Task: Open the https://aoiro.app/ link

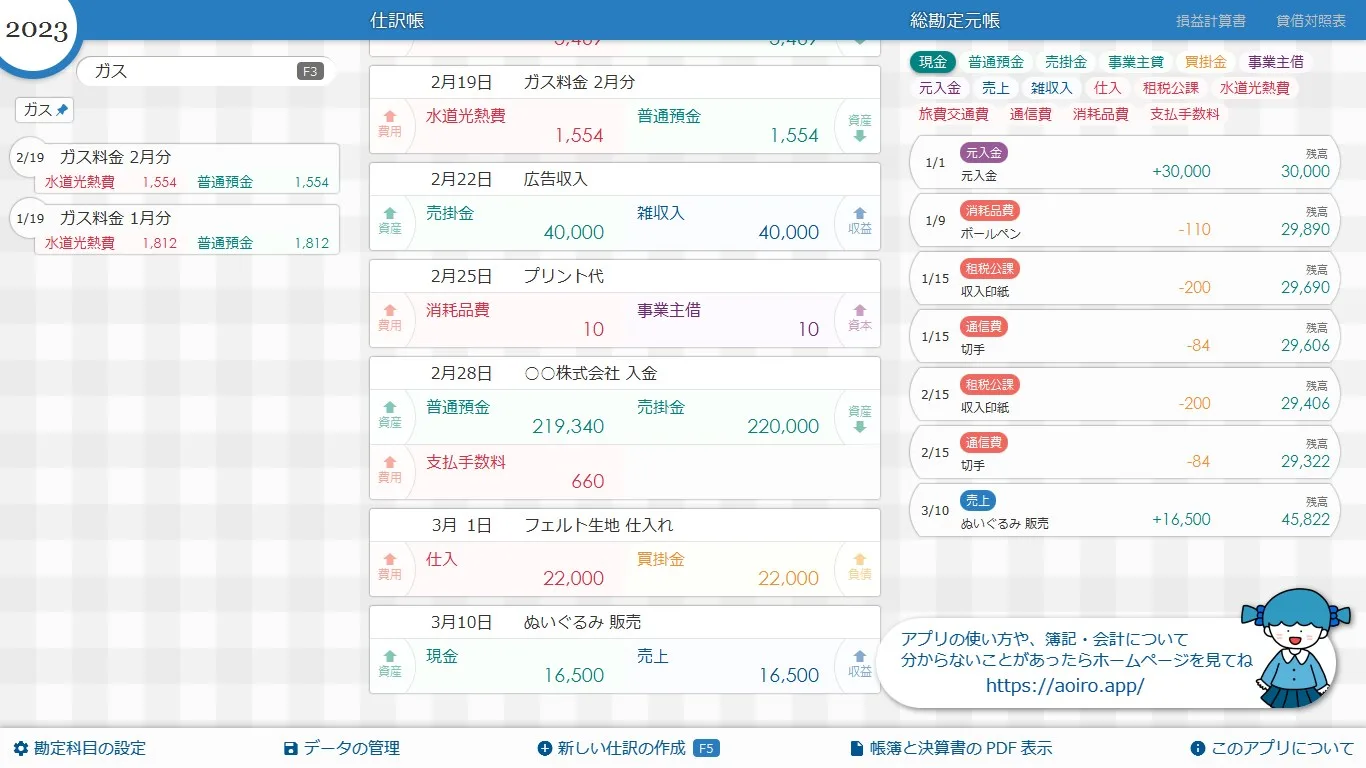Action: (1065, 685)
